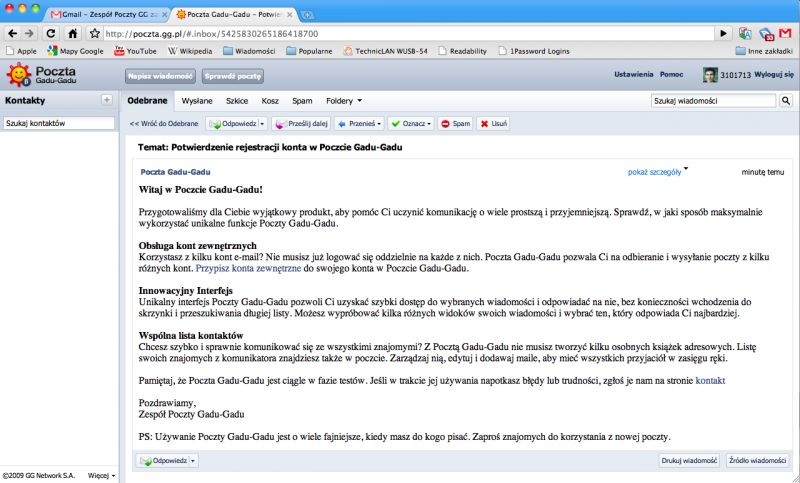Image resolution: width=800 pixels, height=483 pixels.
Task: Open Źródło wiadomości message source
Action: (x=758, y=461)
